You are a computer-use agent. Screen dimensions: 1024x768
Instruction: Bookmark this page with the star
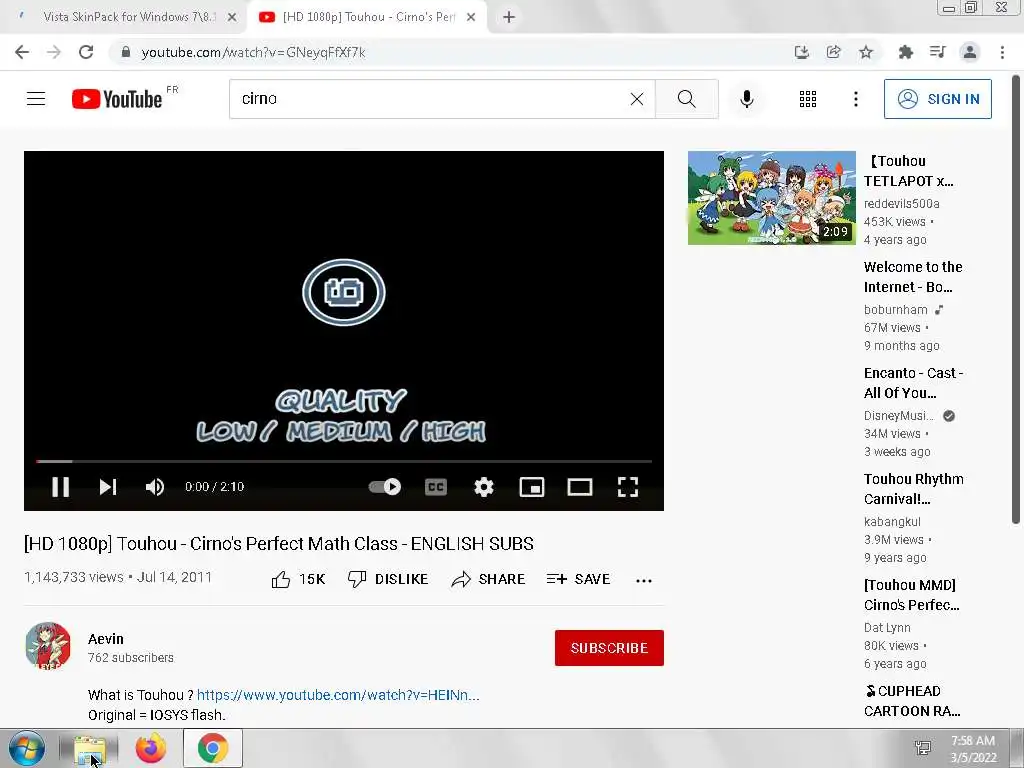point(866,52)
